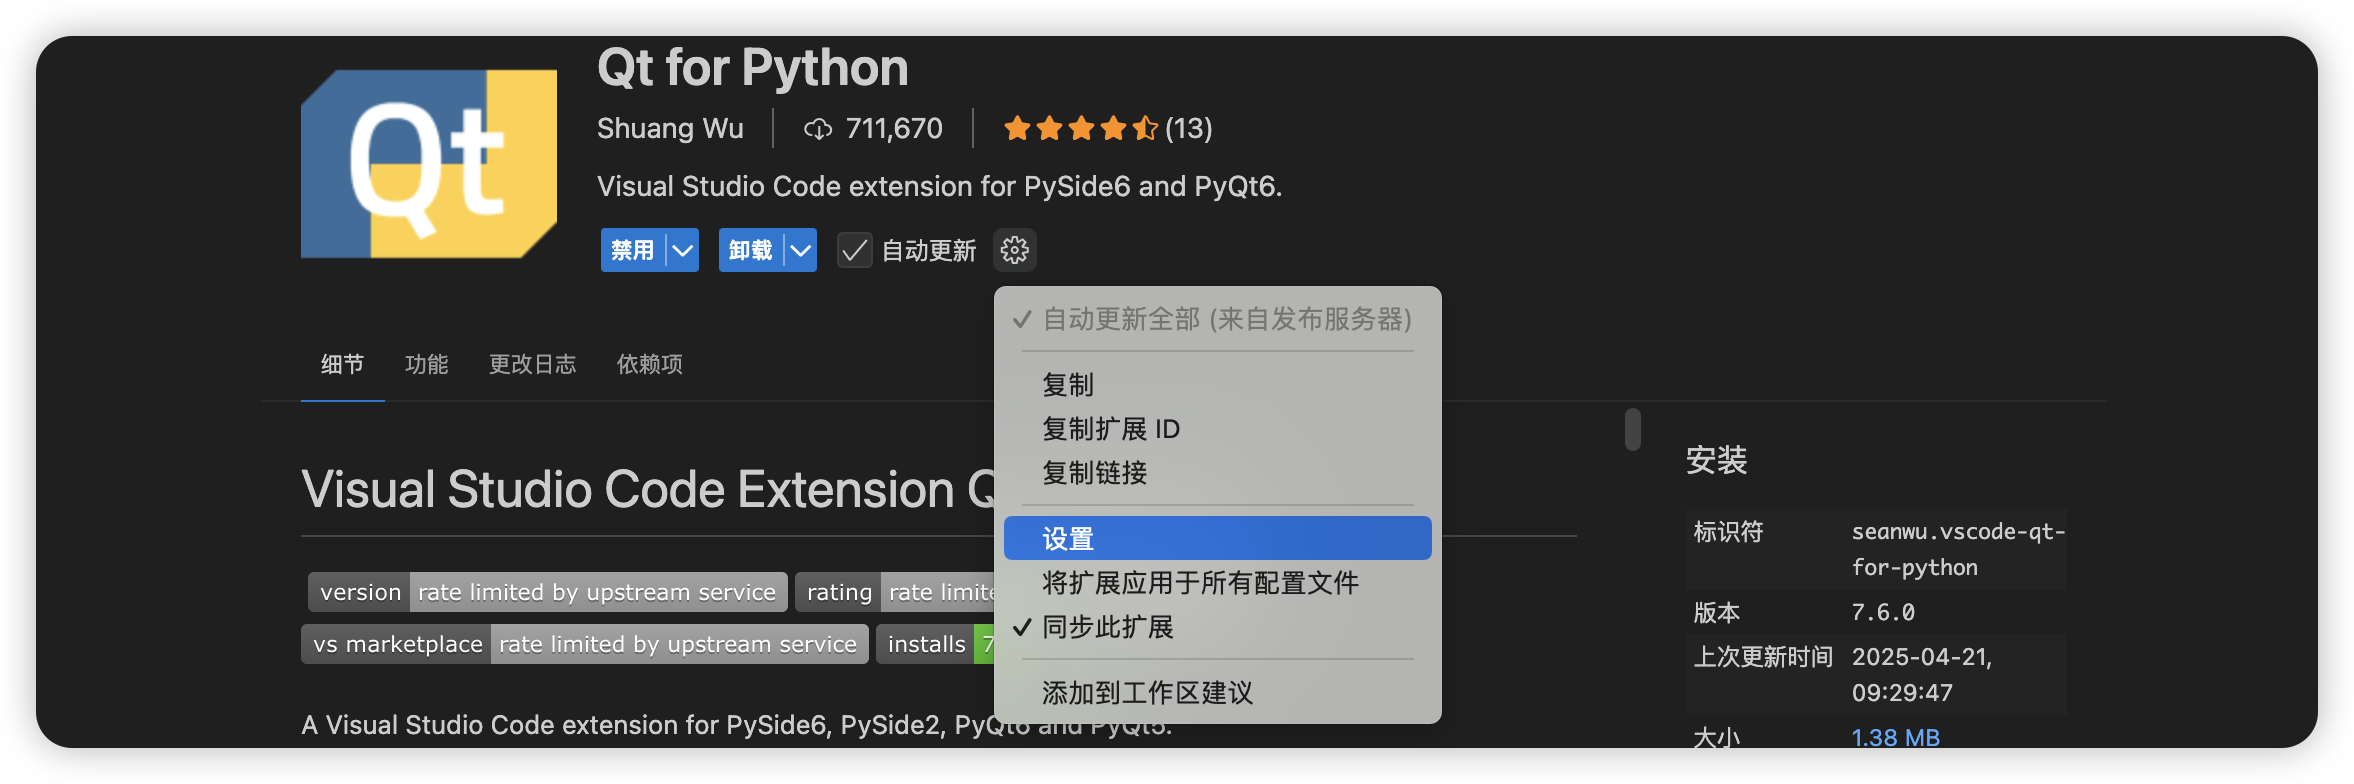Click the 卸载 button

[x=751, y=250]
